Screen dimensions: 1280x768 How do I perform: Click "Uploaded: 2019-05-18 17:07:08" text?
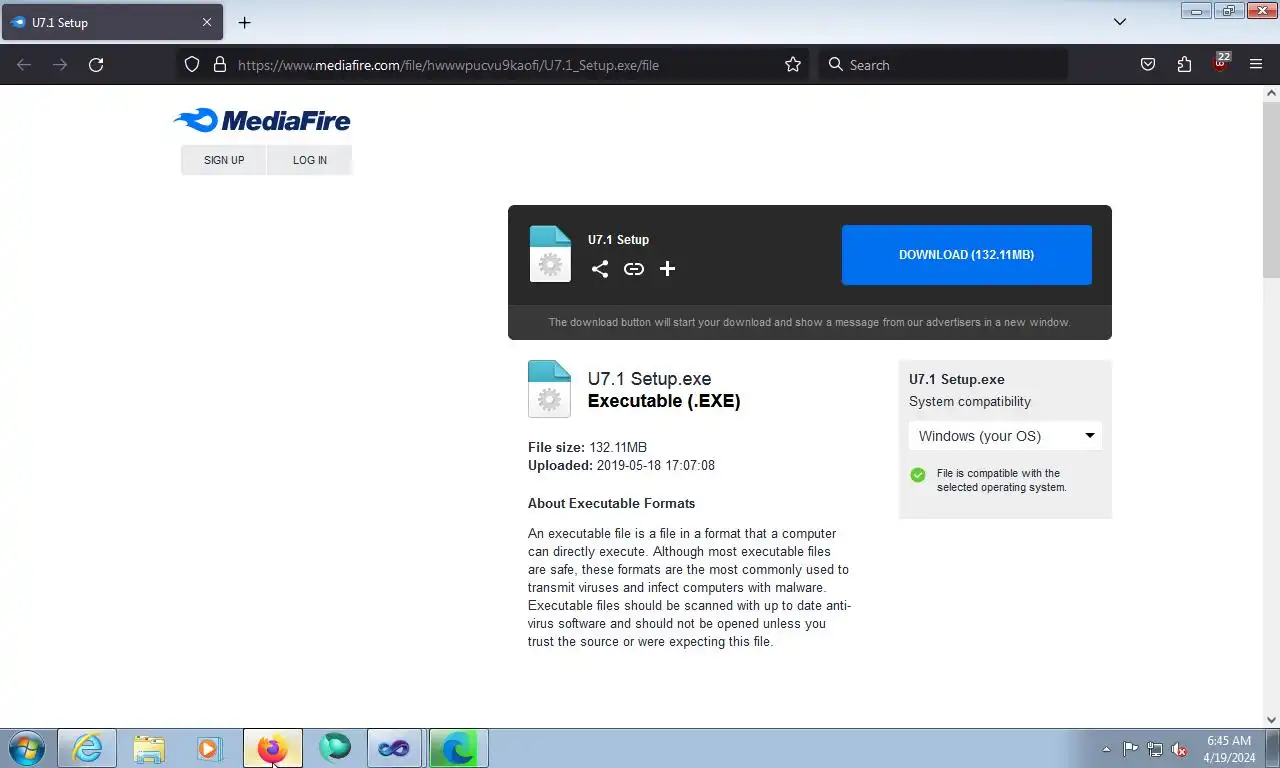[x=621, y=465]
